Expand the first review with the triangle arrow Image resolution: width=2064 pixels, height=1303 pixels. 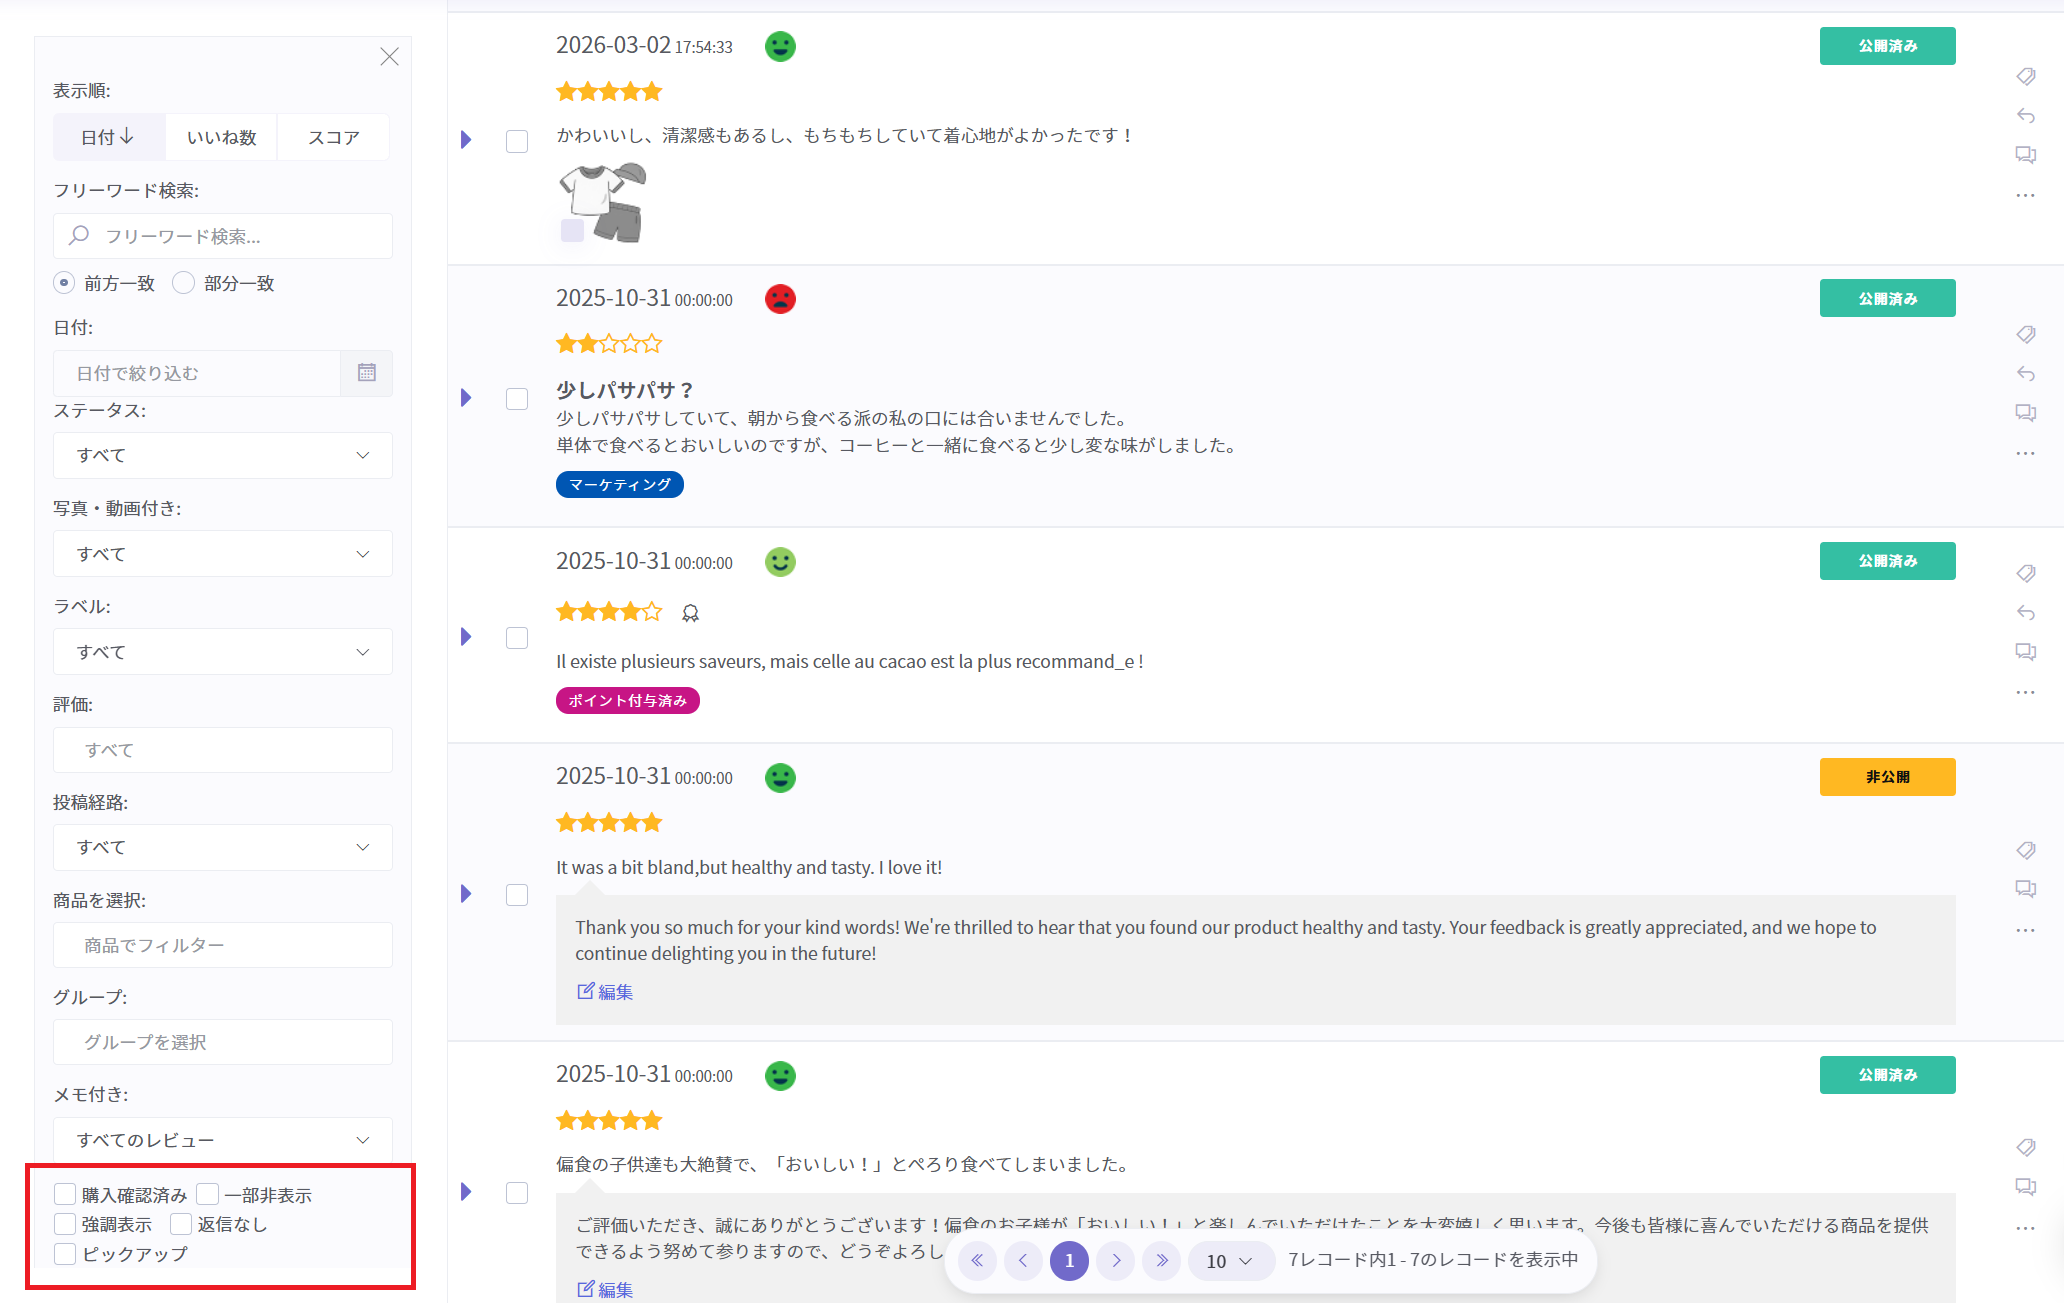click(466, 140)
